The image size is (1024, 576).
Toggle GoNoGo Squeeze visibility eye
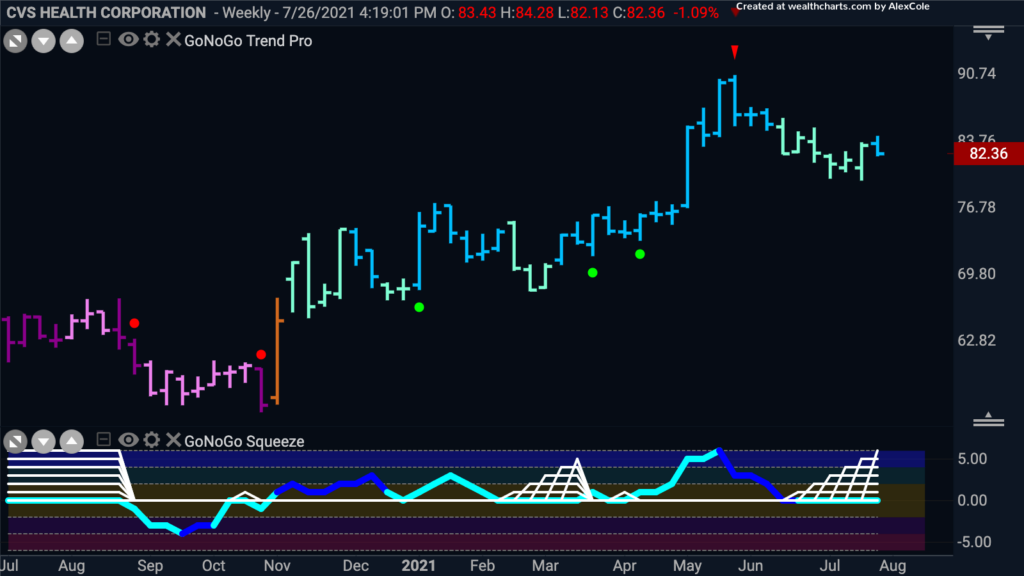[128, 440]
